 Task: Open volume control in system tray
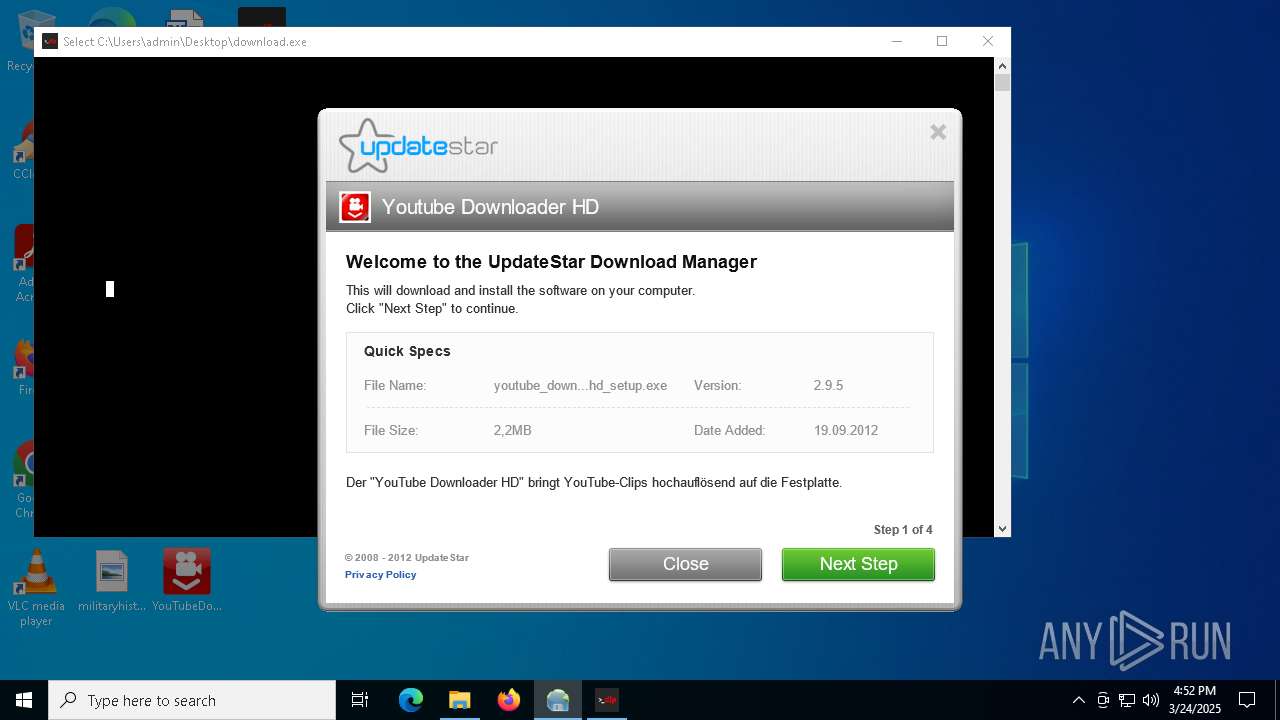tap(1151, 700)
